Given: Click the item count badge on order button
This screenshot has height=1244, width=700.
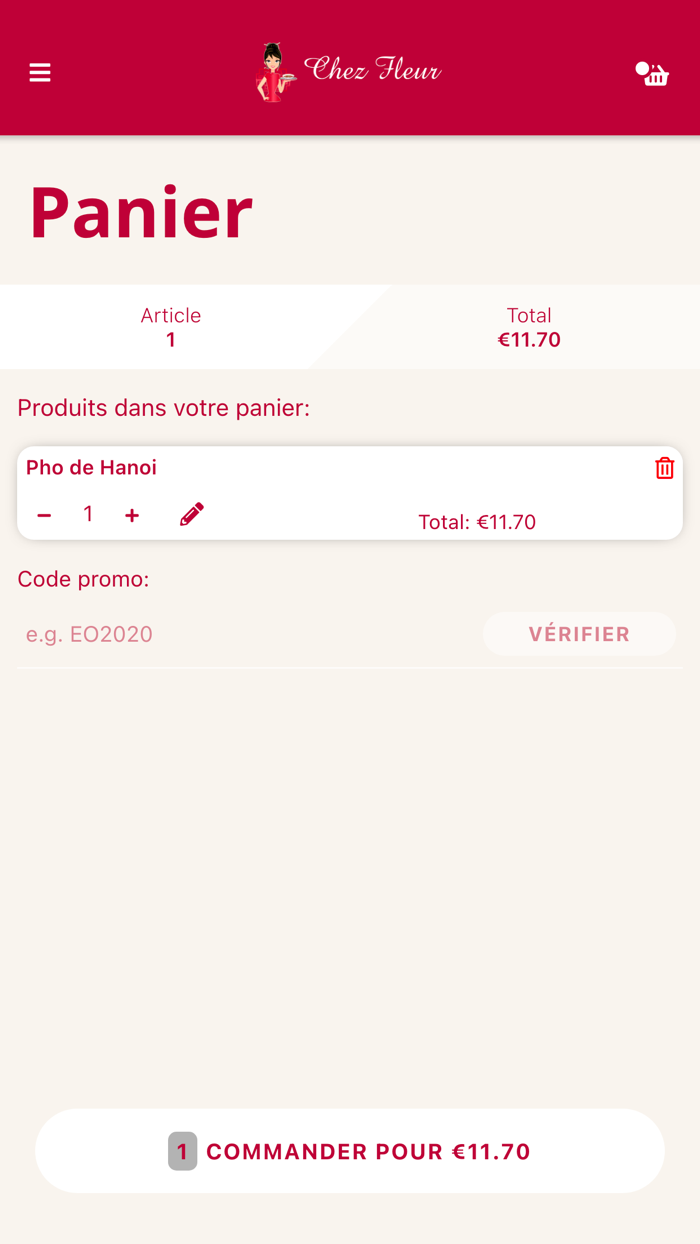Looking at the screenshot, I should pyautogui.click(x=182, y=1151).
